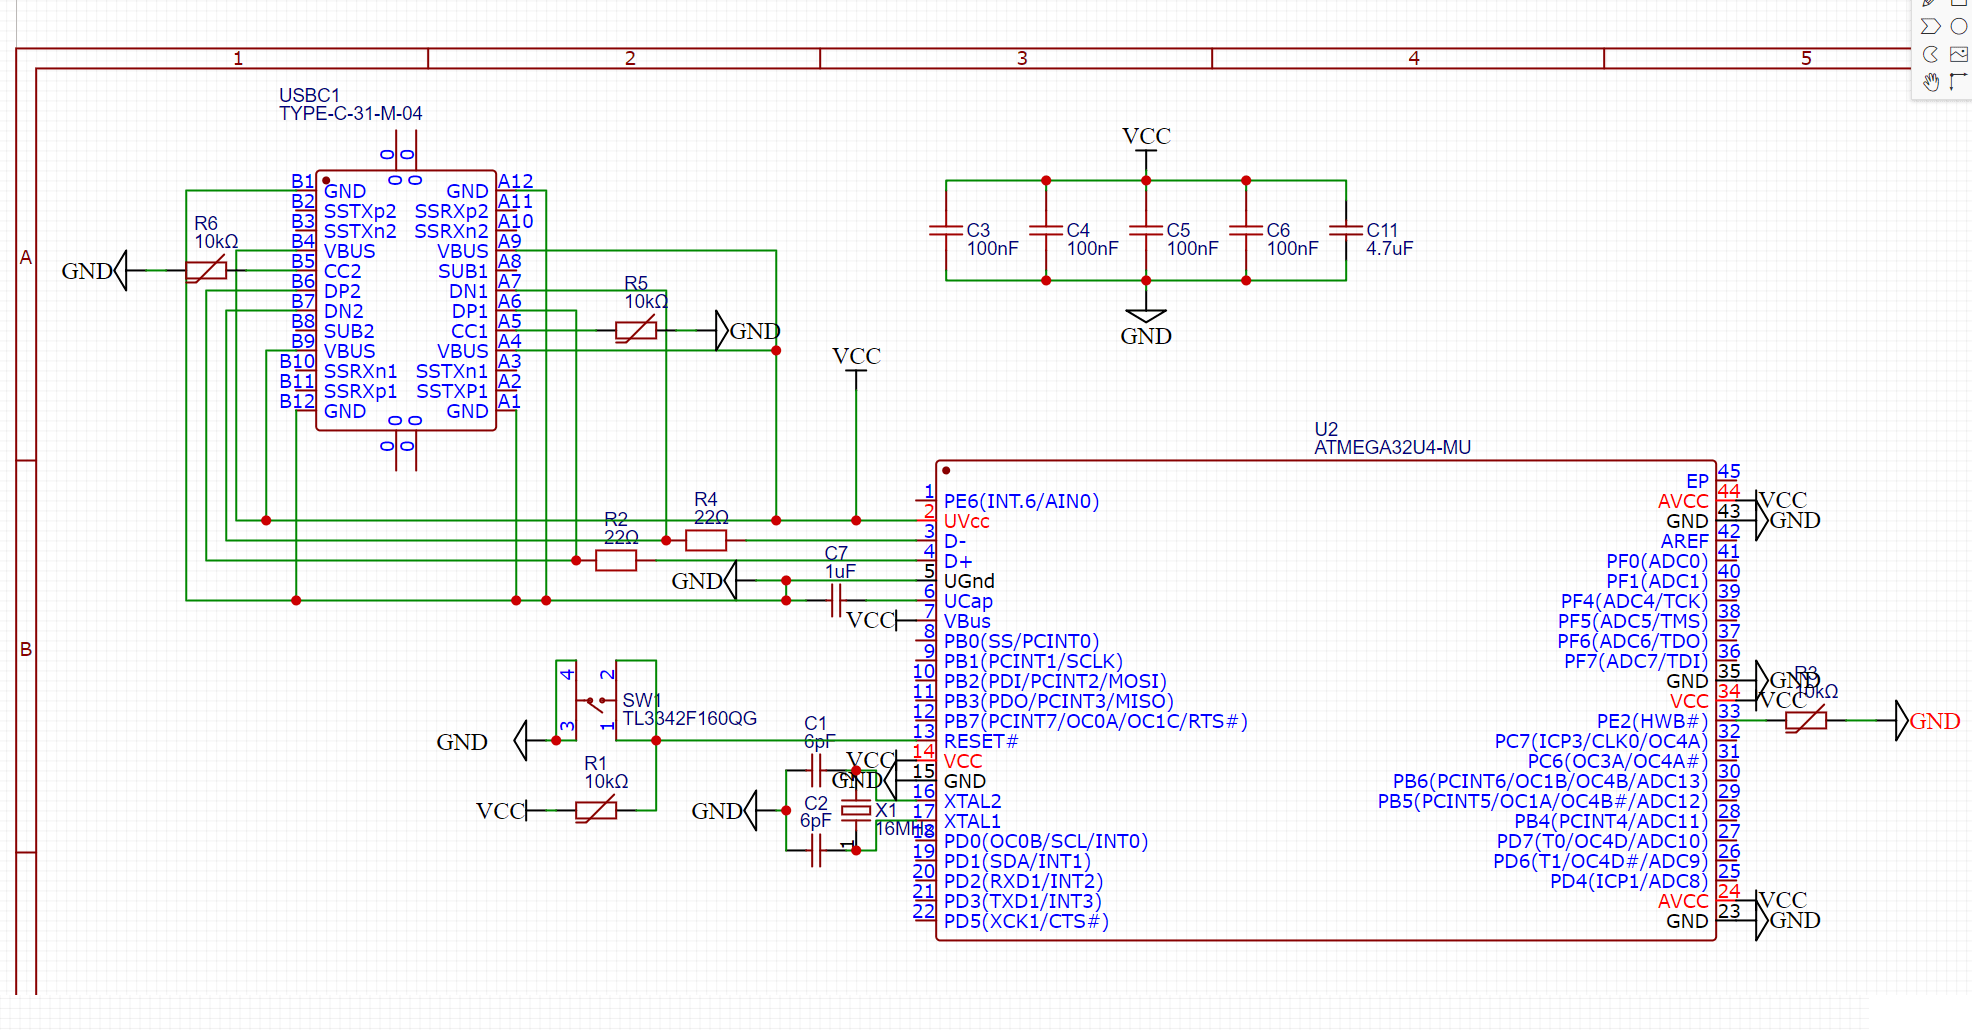The image size is (1972, 1030).
Task: Select the pencil drawing tool
Action: coord(1930,5)
